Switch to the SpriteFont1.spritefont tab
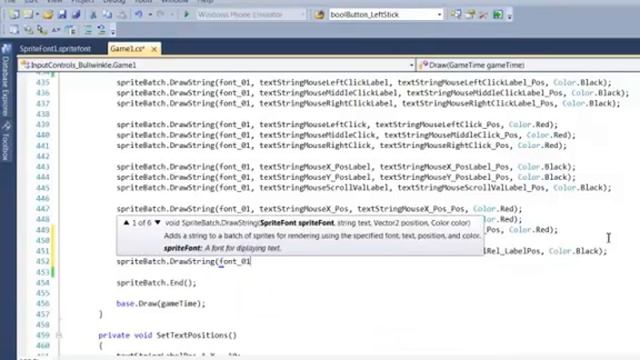This screenshot has width=640, height=360. pos(55,49)
